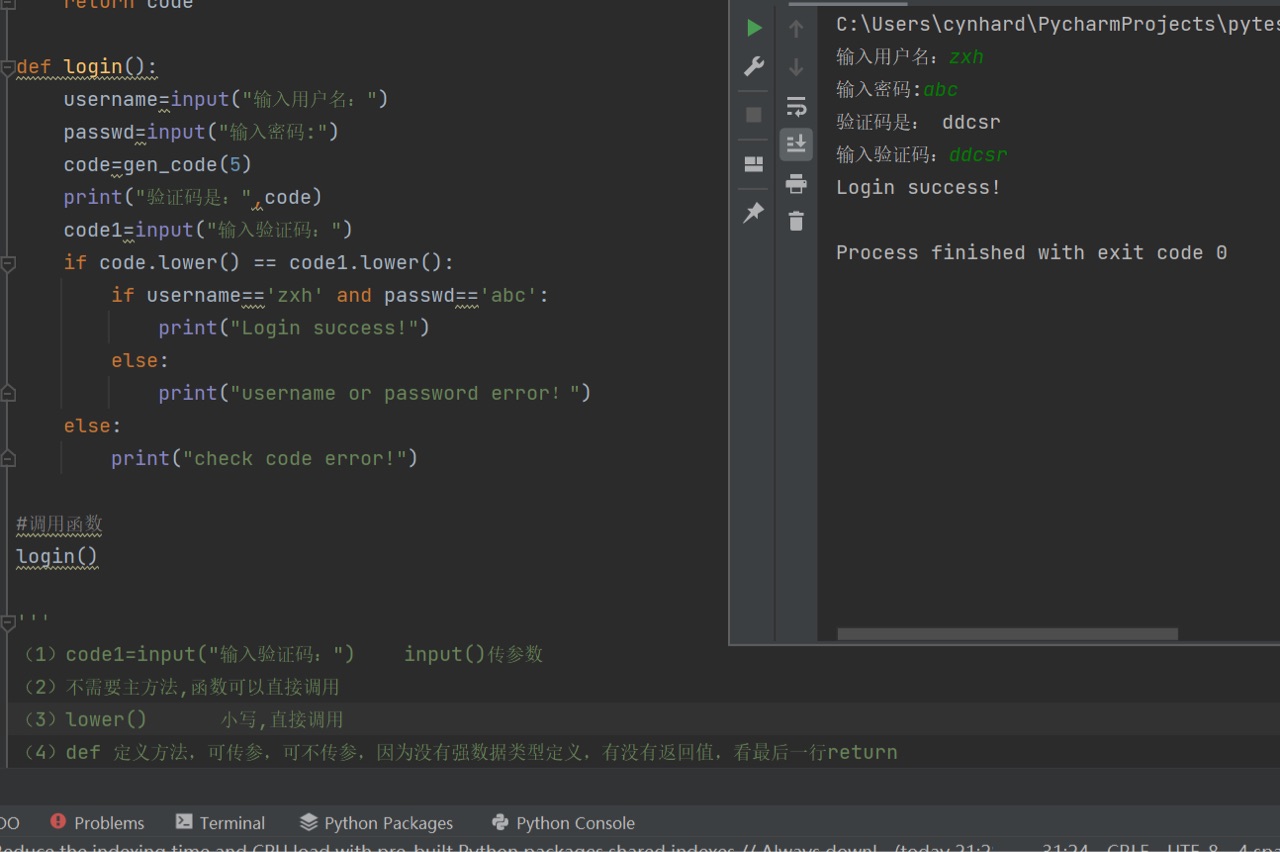Click the Up stack trace arrow
Viewport: 1280px width, 852px height.
[x=796, y=28]
